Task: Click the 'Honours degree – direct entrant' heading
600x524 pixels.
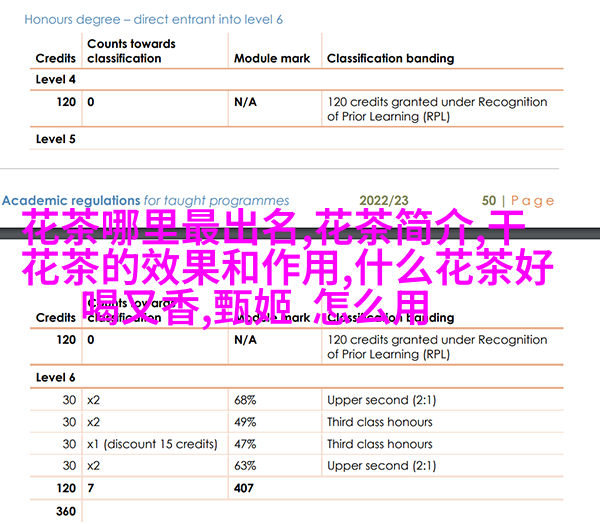Action: pos(153,19)
